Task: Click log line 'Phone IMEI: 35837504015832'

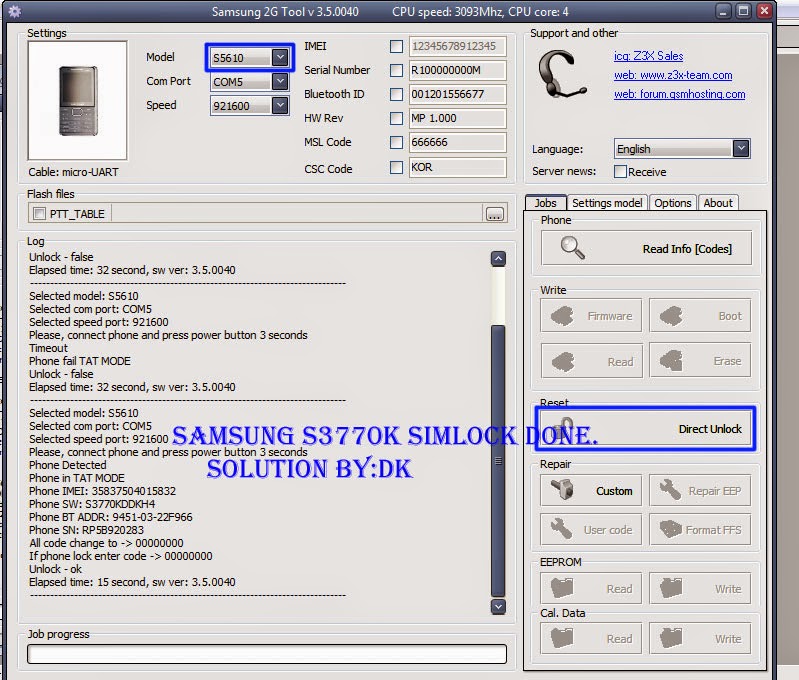Action: click(x=102, y=491)
